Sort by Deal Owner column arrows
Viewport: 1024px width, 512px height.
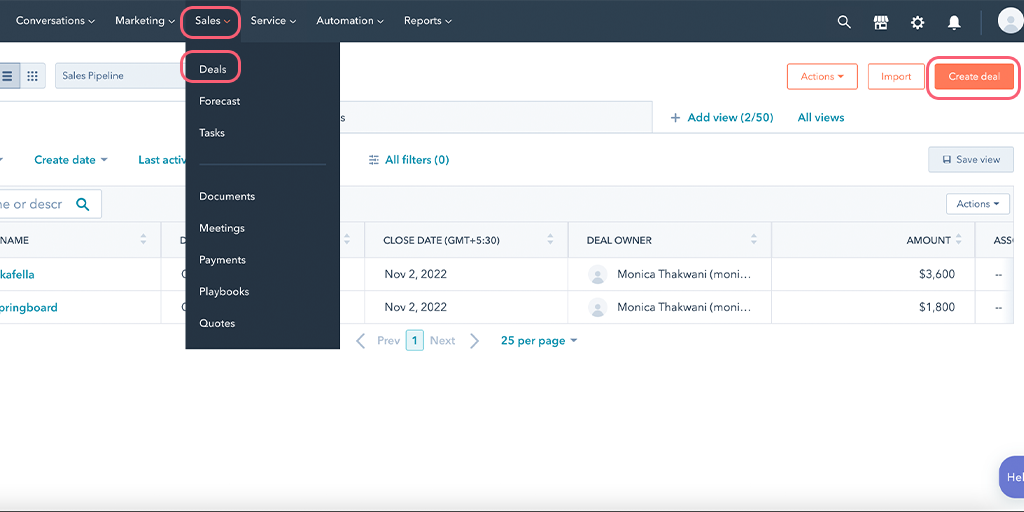[x=754, y=240]
